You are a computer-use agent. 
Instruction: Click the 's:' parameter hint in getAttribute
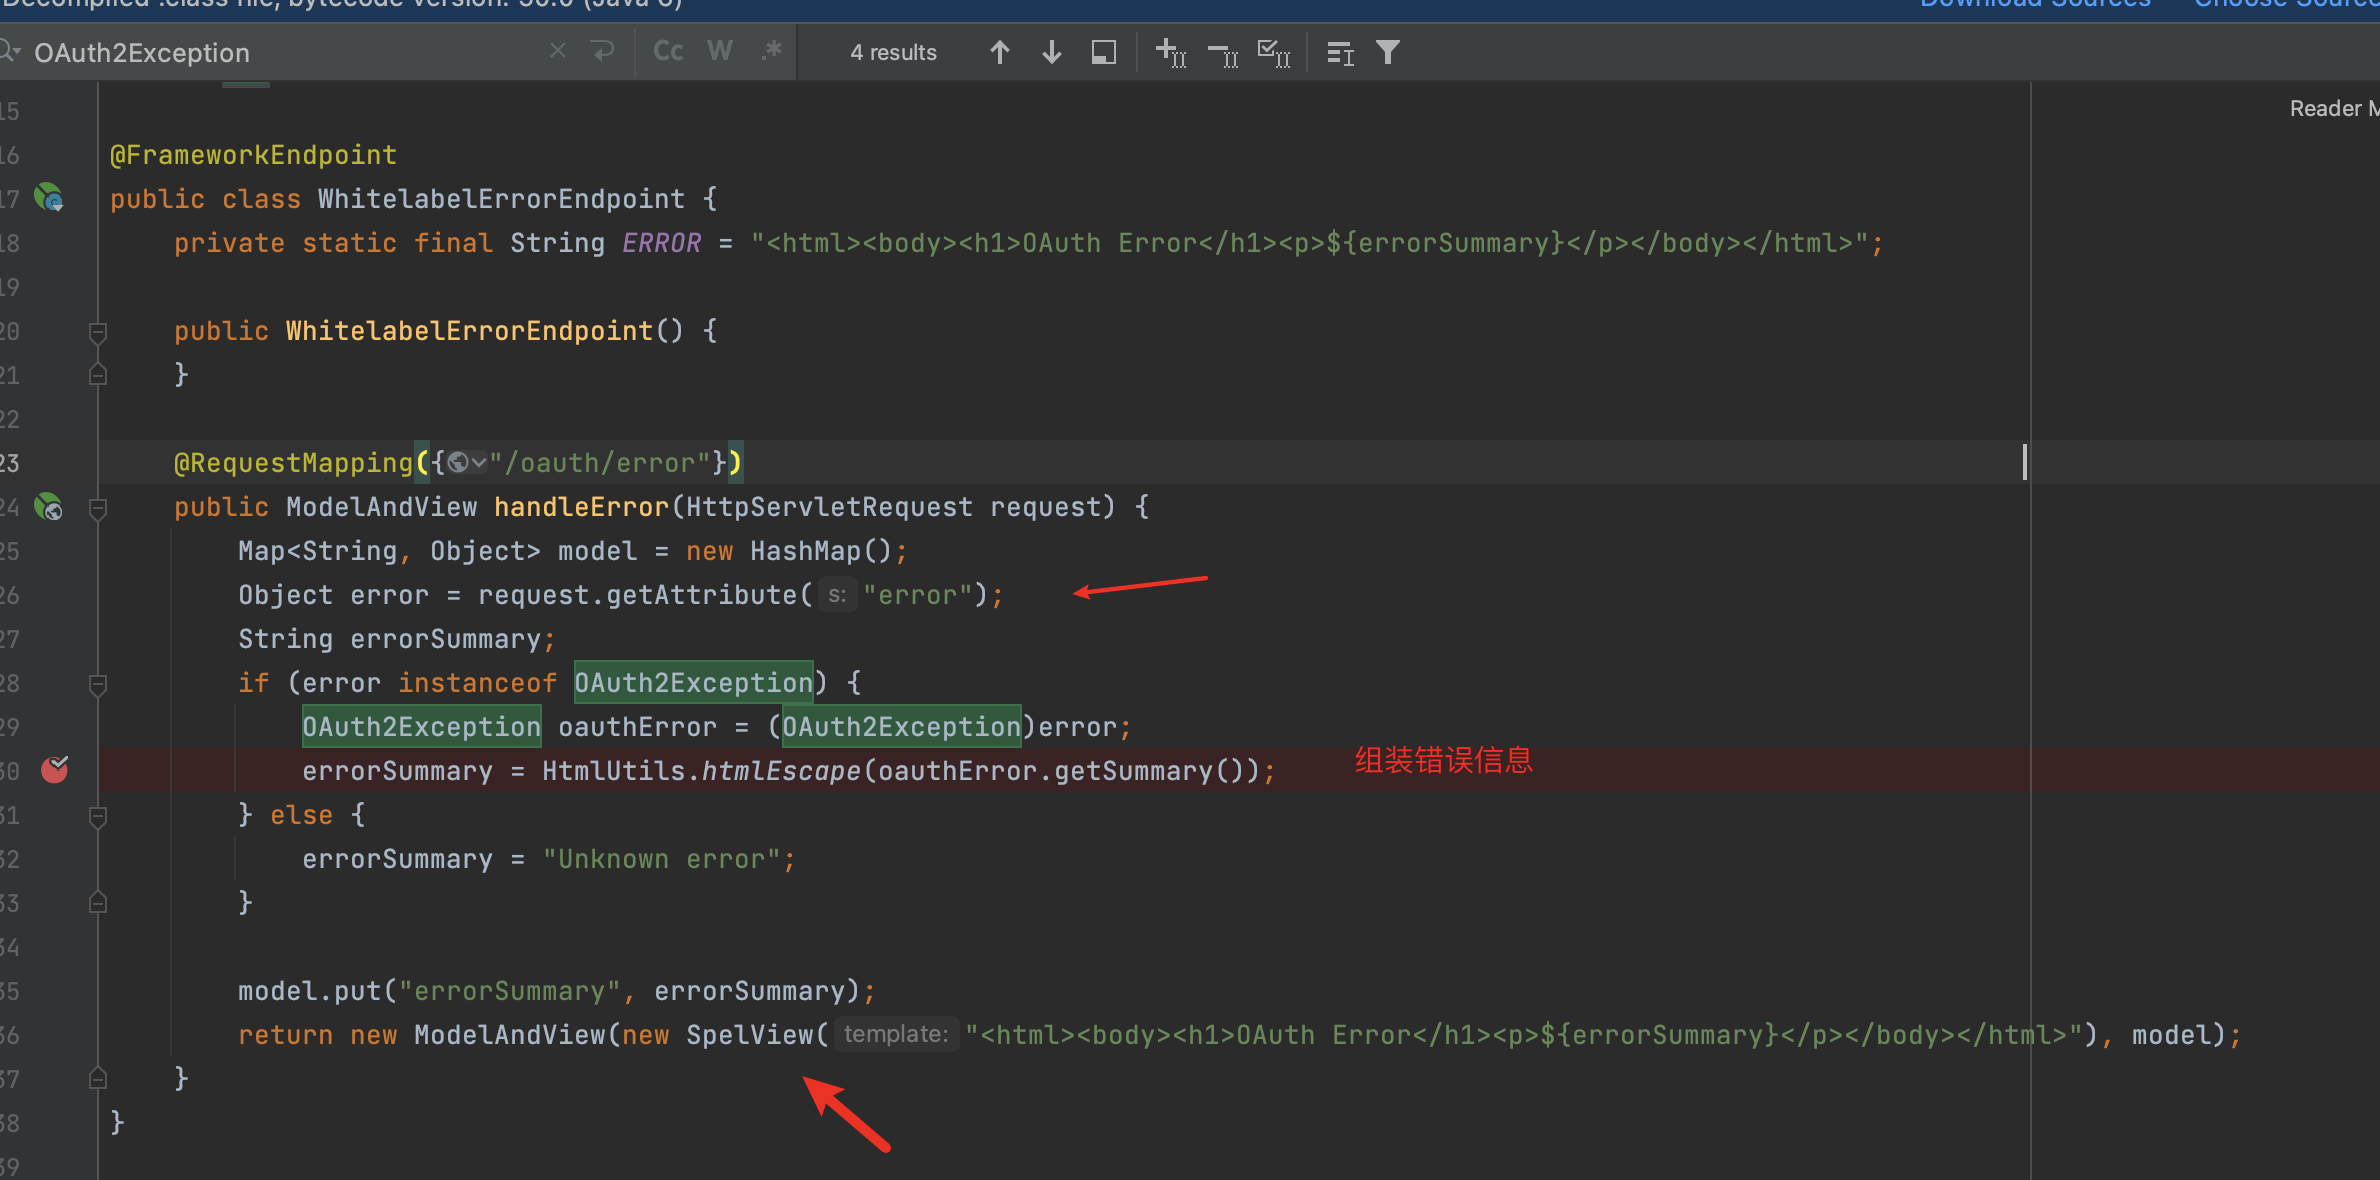coord(837,595)
